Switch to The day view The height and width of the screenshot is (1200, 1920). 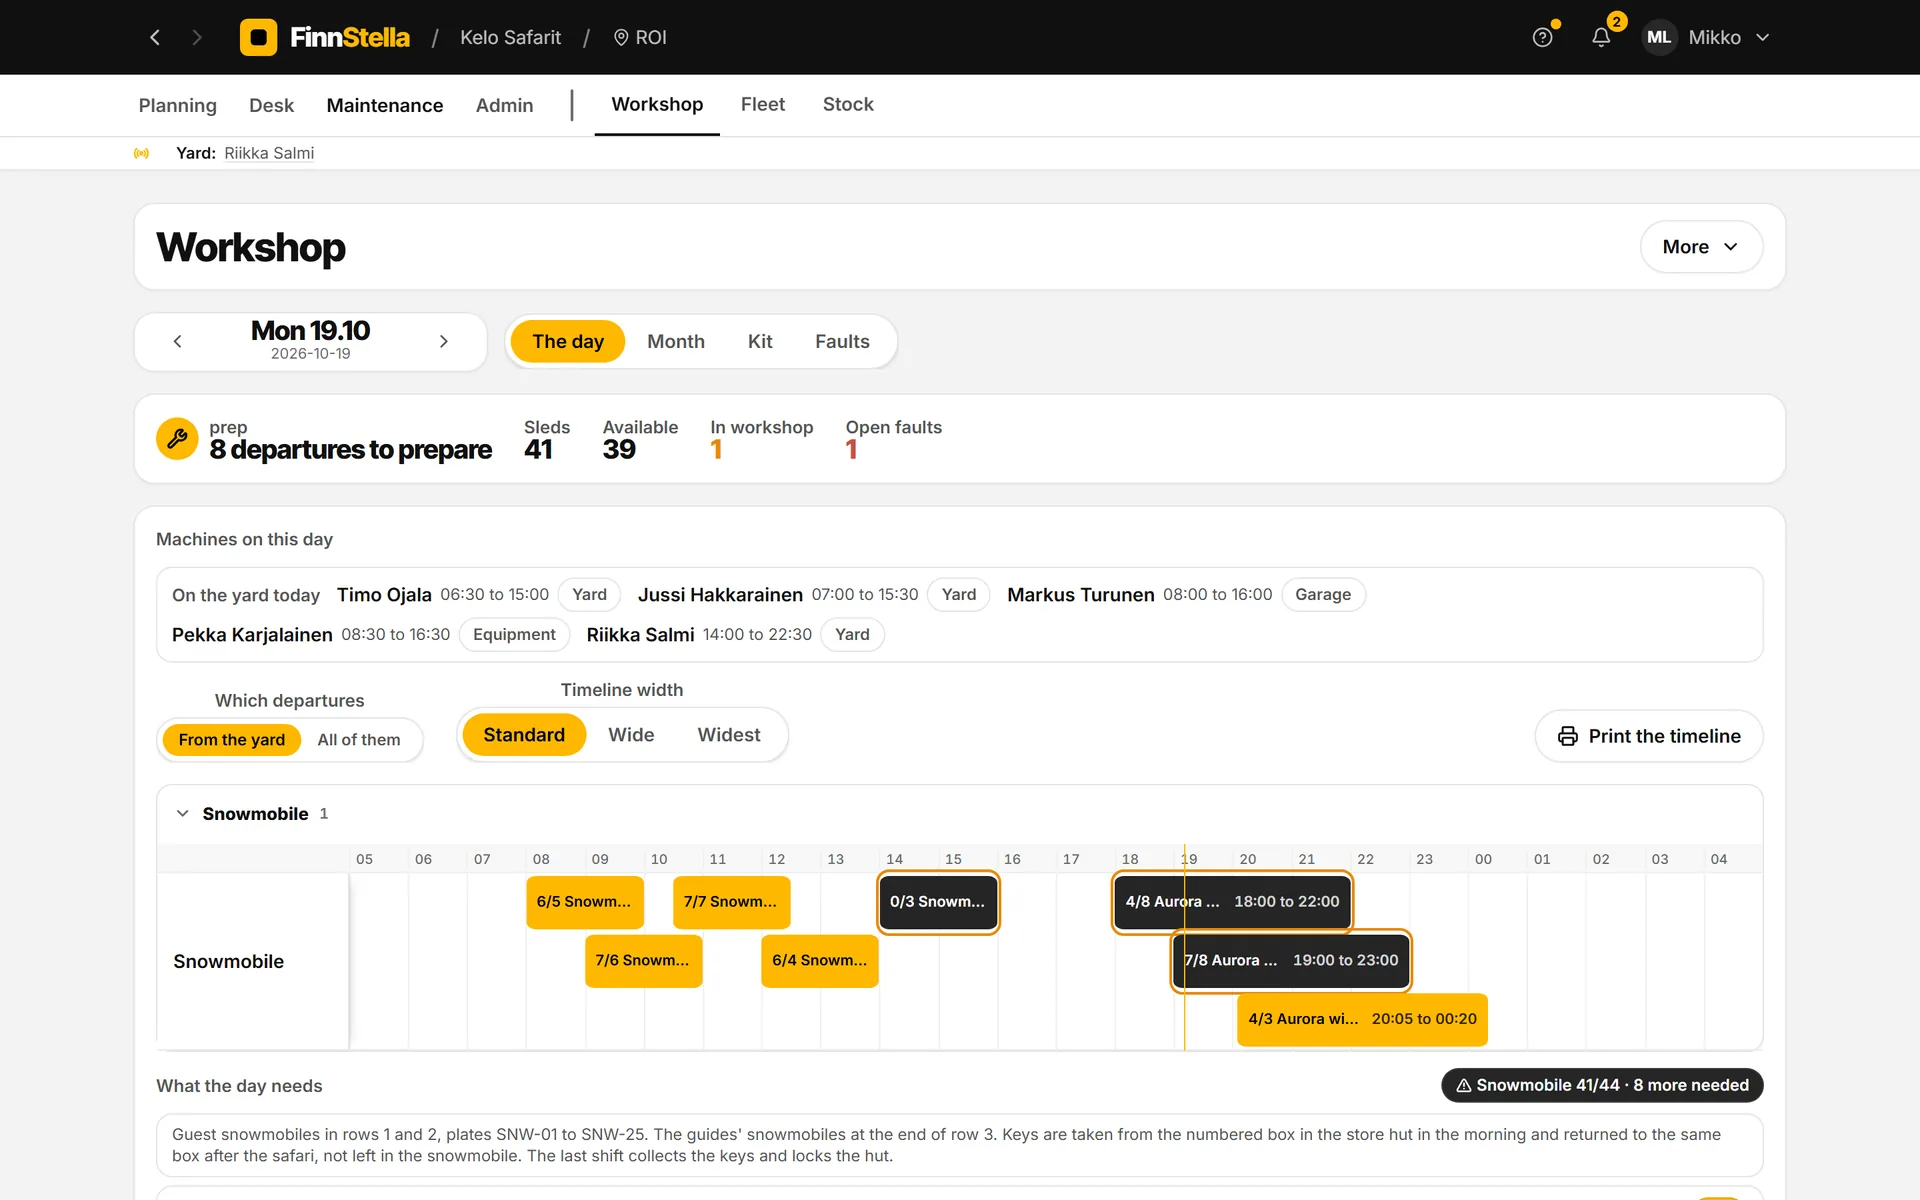tap(568, 341)
